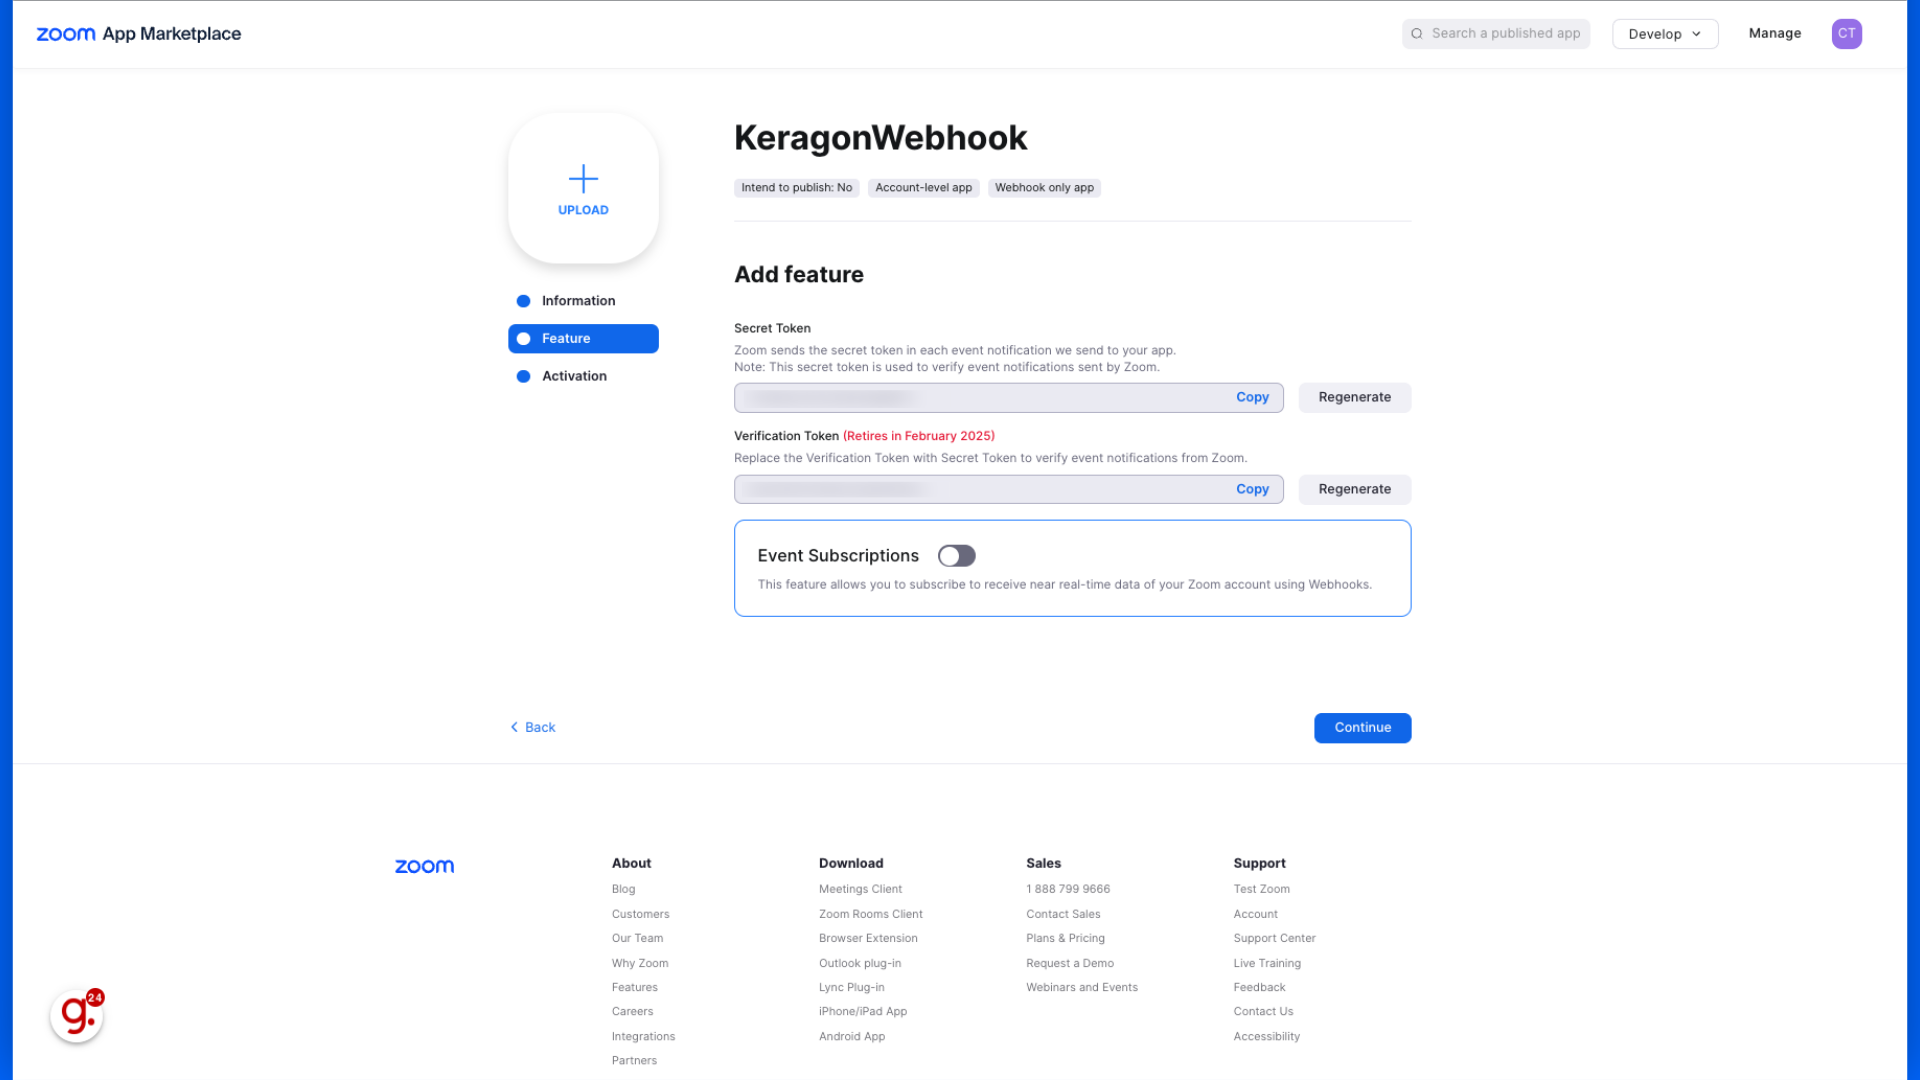Open the Customers footer link
The image size is (1920, 1080).
click(640, 914)
